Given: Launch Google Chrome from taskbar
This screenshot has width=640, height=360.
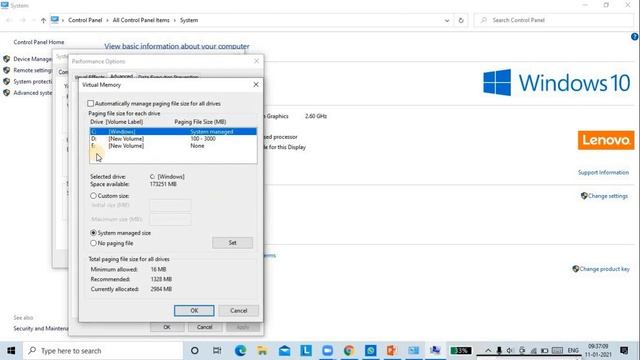Looking at the screenshot, I should (x=349, y=351).
